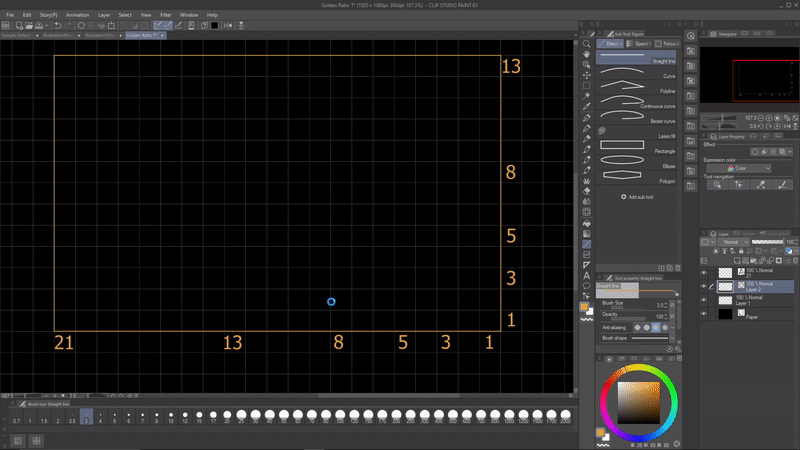The image size is (800, 450).
Task: Select the Gradient tool
Action: (x=587, y=234)
